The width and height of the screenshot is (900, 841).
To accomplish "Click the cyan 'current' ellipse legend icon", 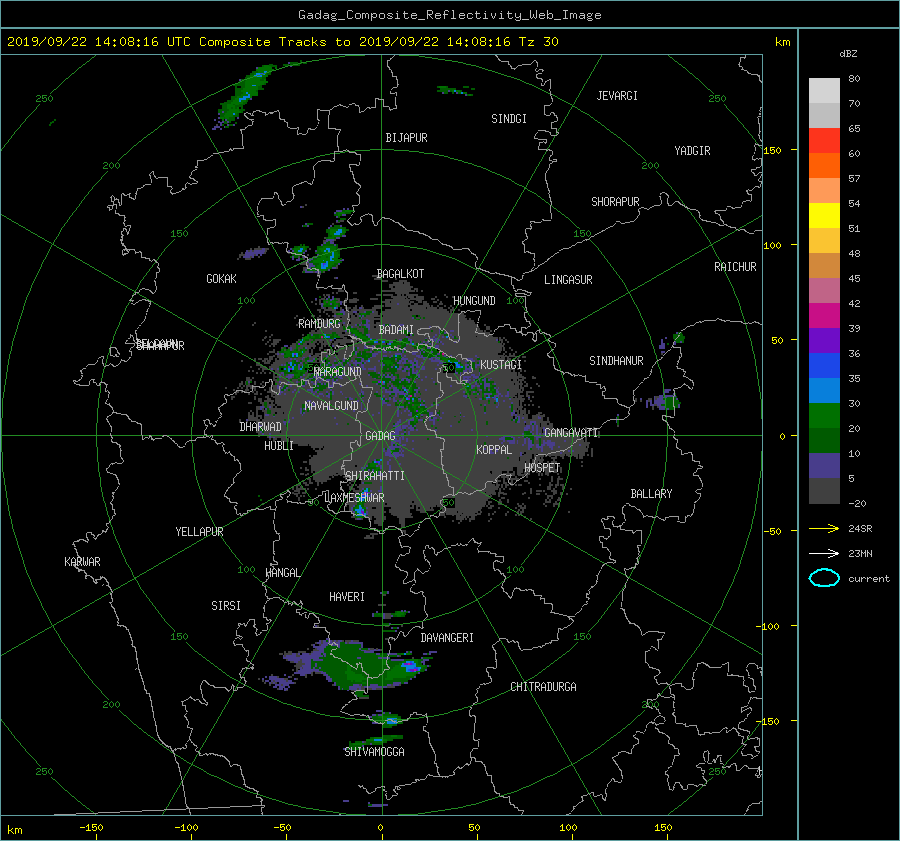I will 824,578.
